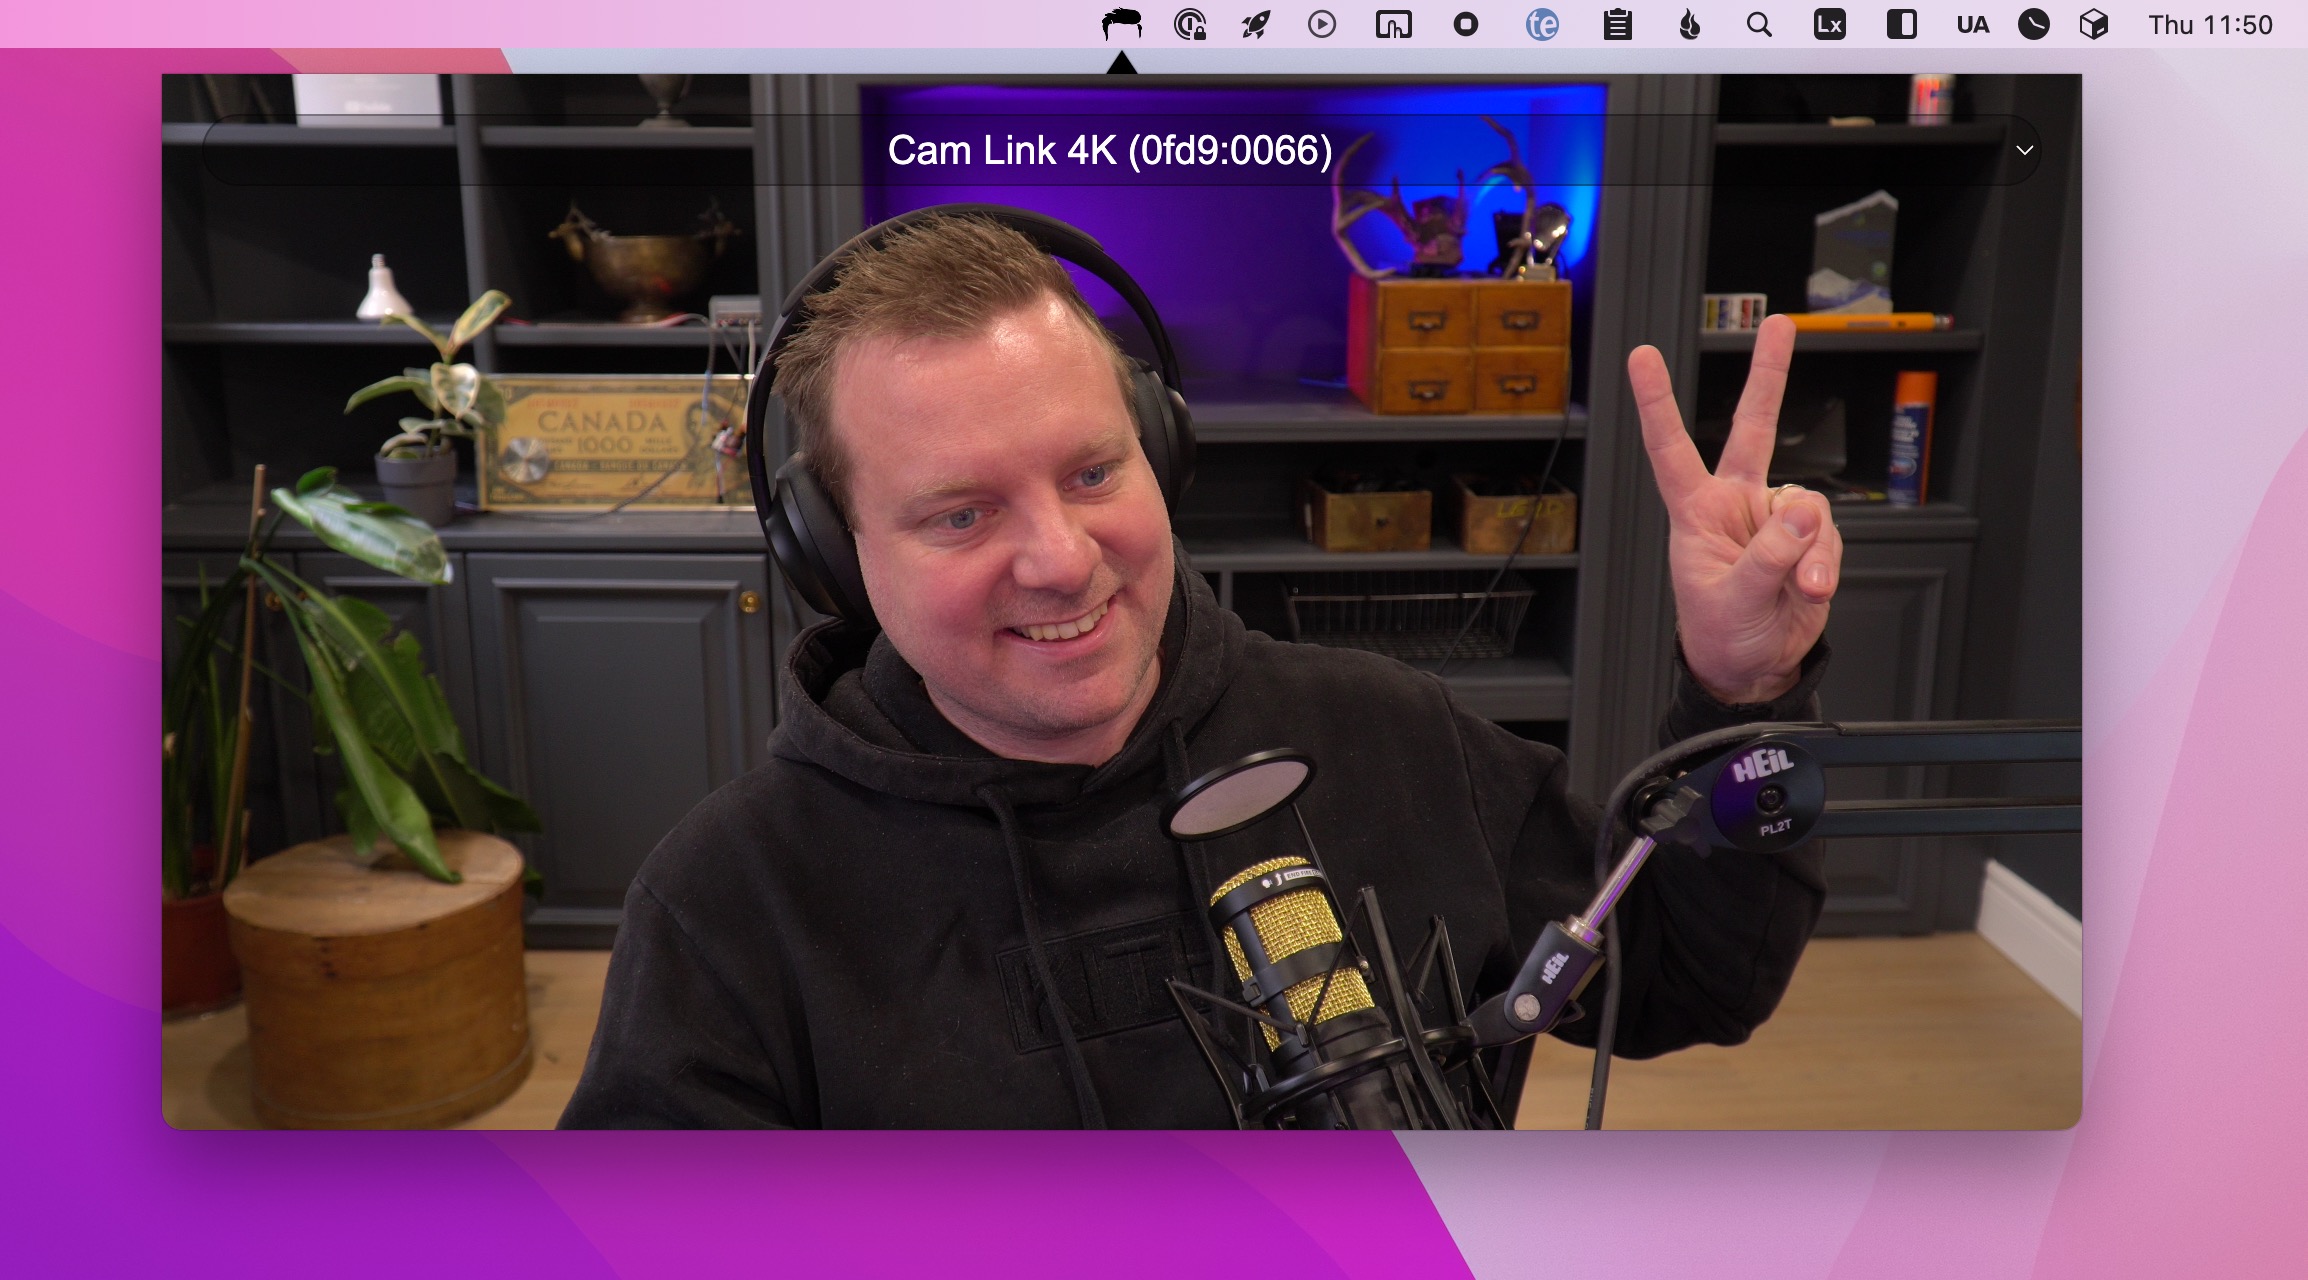Open the clipboard manager menu bar icon
Image resolution: width=2308 pixels, height=1280 pixels.
point(1618,24)
